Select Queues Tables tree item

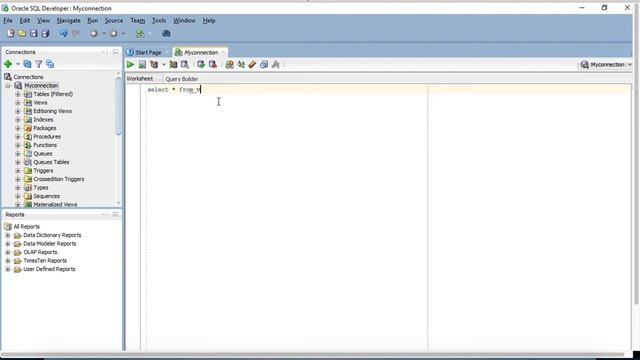coord(51,162)
